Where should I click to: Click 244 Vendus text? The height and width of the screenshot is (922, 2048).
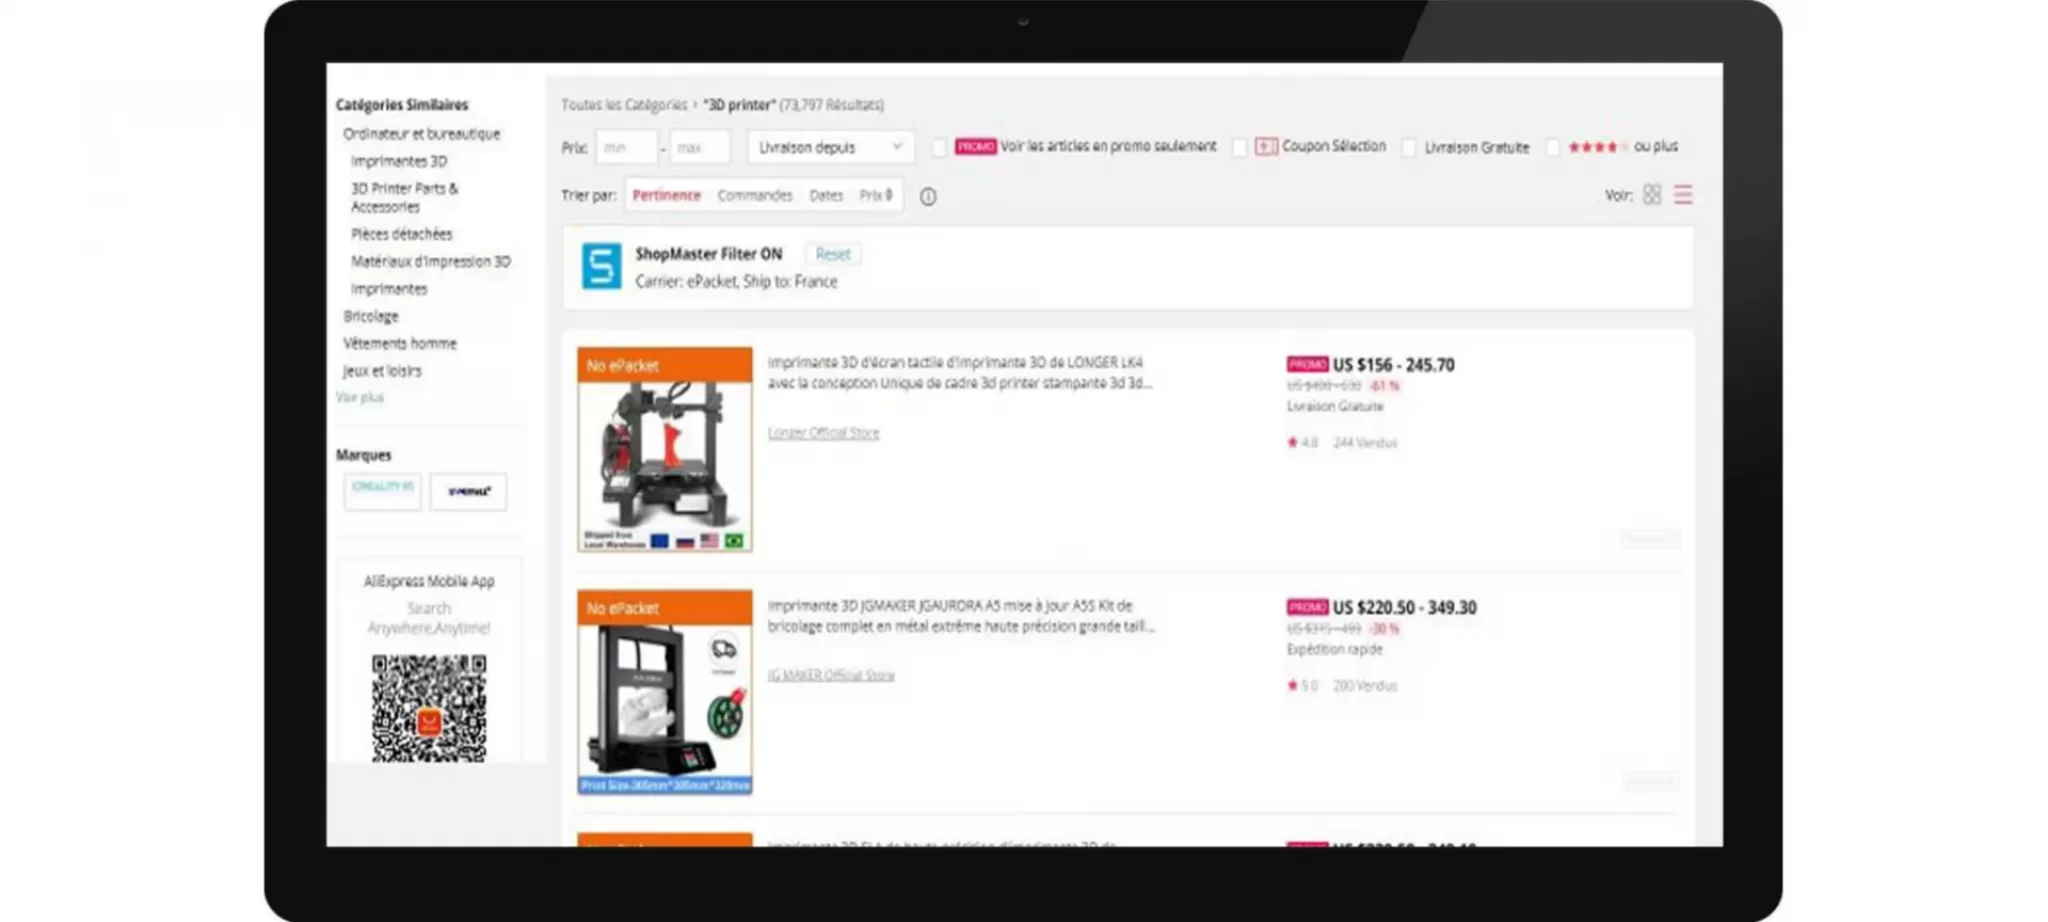coord(1365,442)
